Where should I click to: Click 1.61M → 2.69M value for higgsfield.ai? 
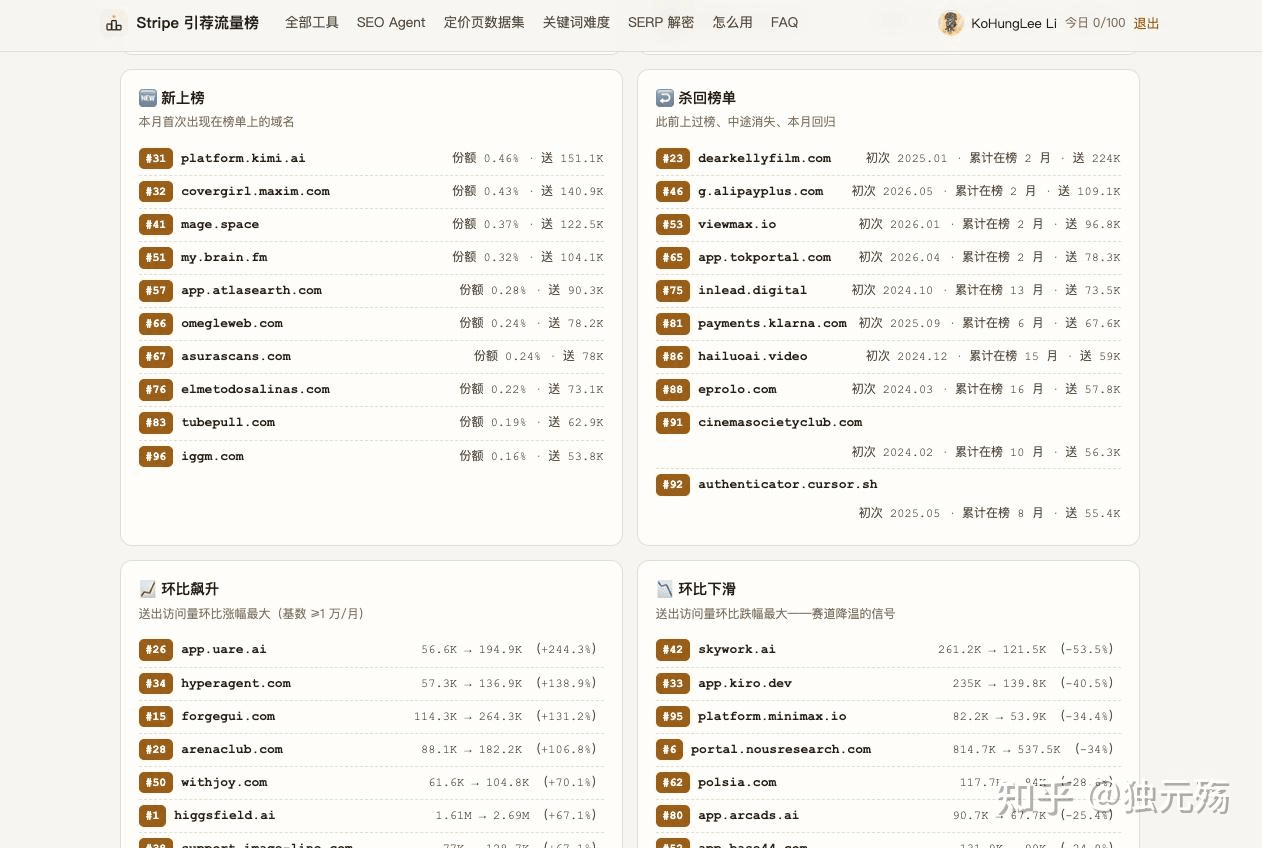[x=483, y=815]
